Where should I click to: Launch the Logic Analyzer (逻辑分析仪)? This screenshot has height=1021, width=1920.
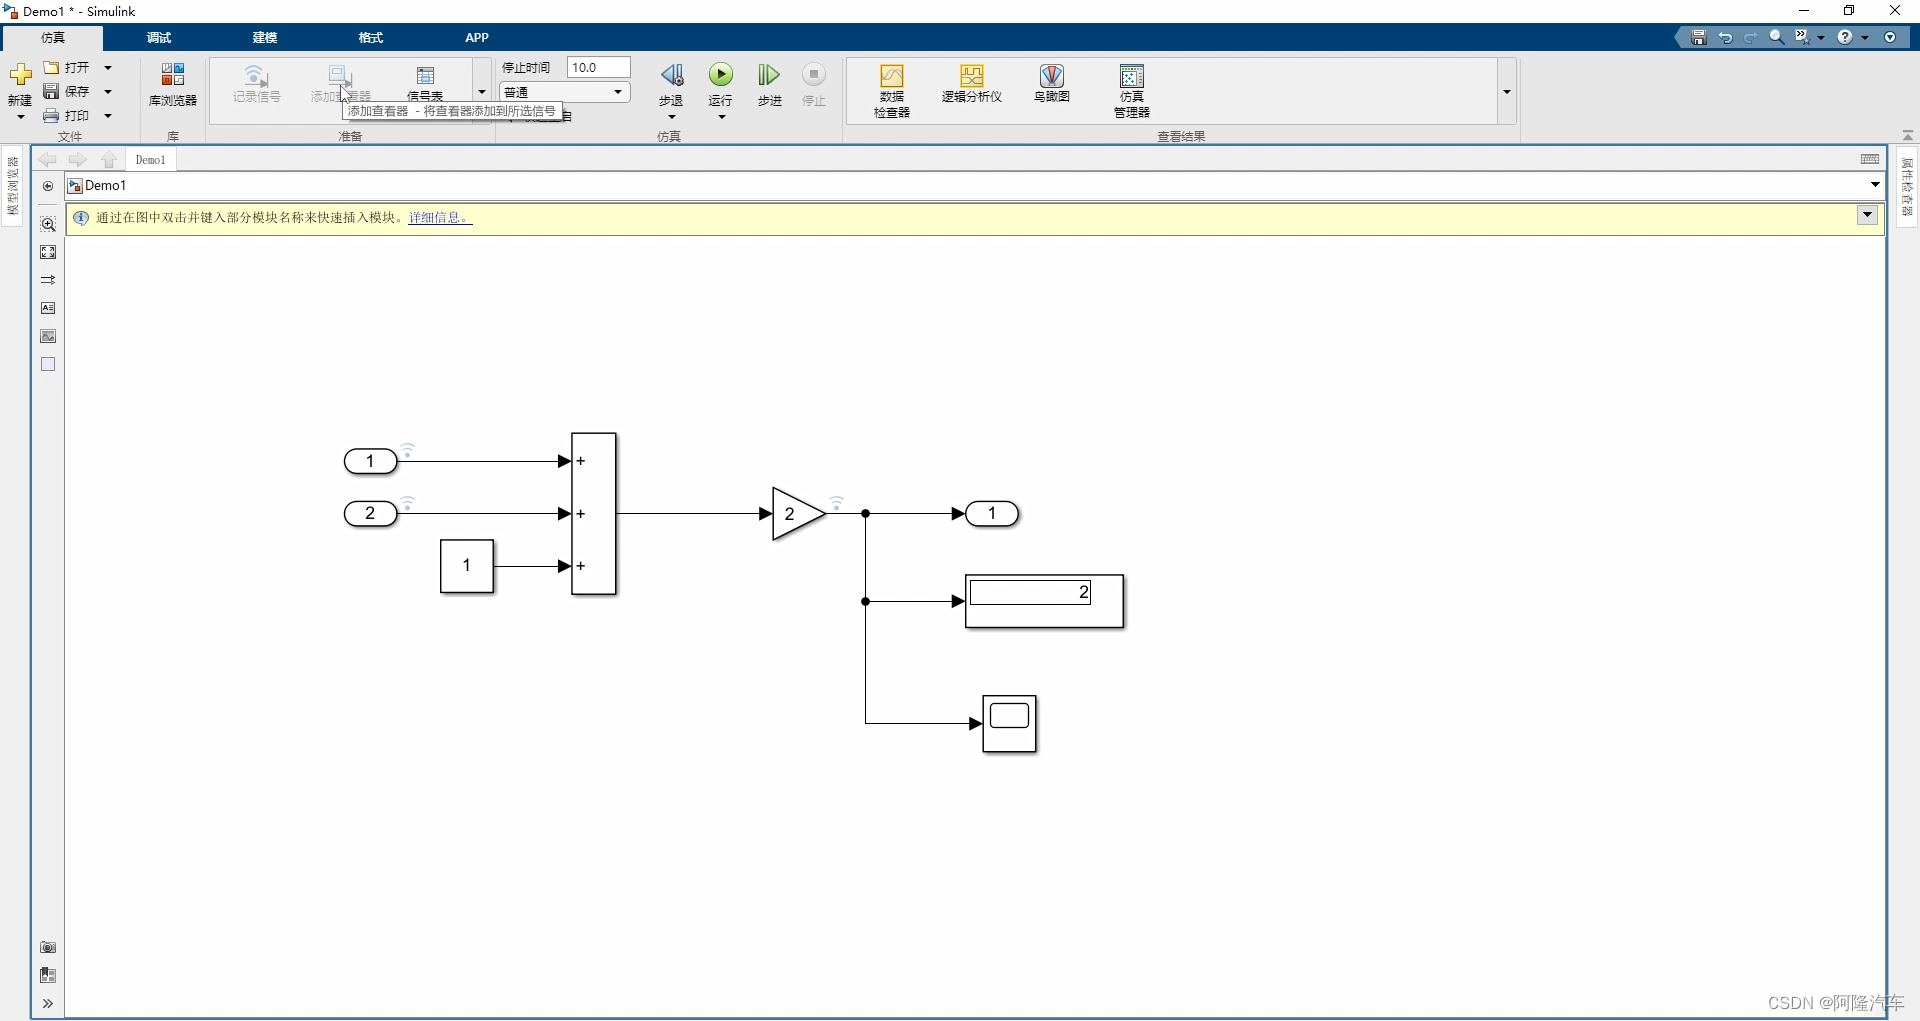click(x=971, y=88)
